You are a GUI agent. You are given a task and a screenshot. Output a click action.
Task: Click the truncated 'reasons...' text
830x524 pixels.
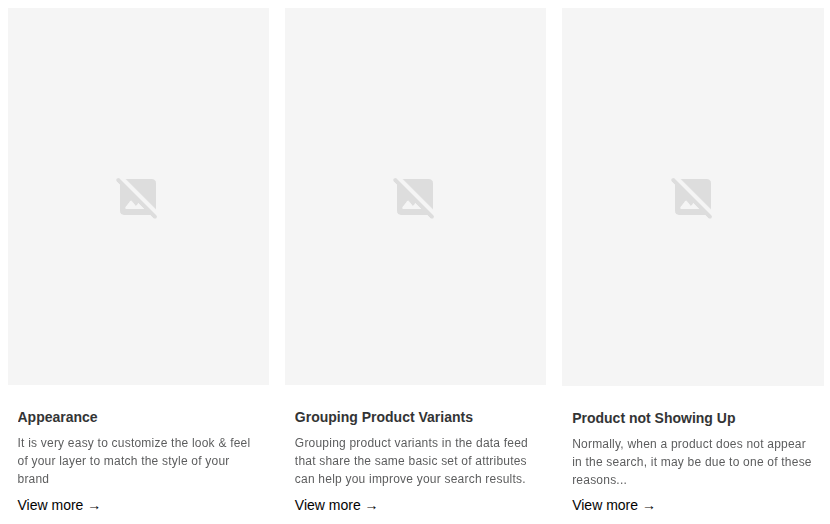click(599, 480)
